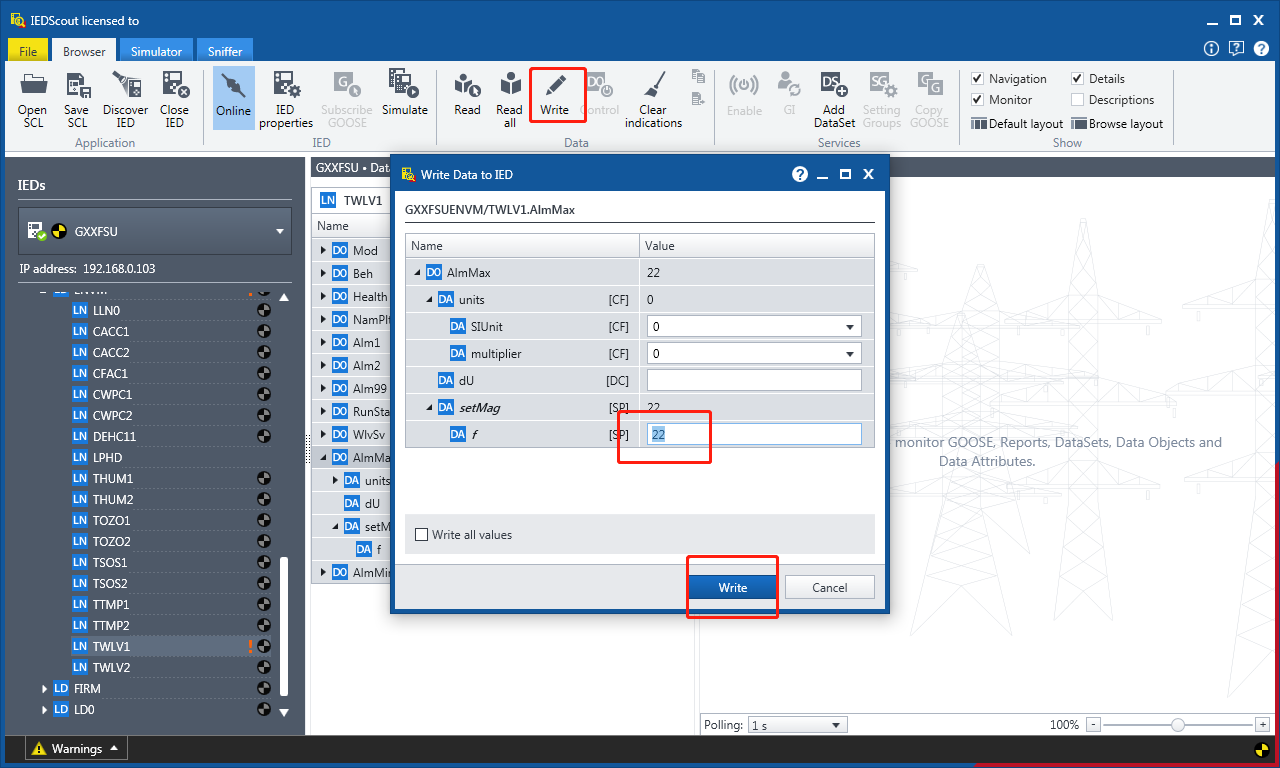Image resolution: width=1280 pixels, height=768 pixels.
Task: Click the zoom slider handle
Action: [1178, 725]
